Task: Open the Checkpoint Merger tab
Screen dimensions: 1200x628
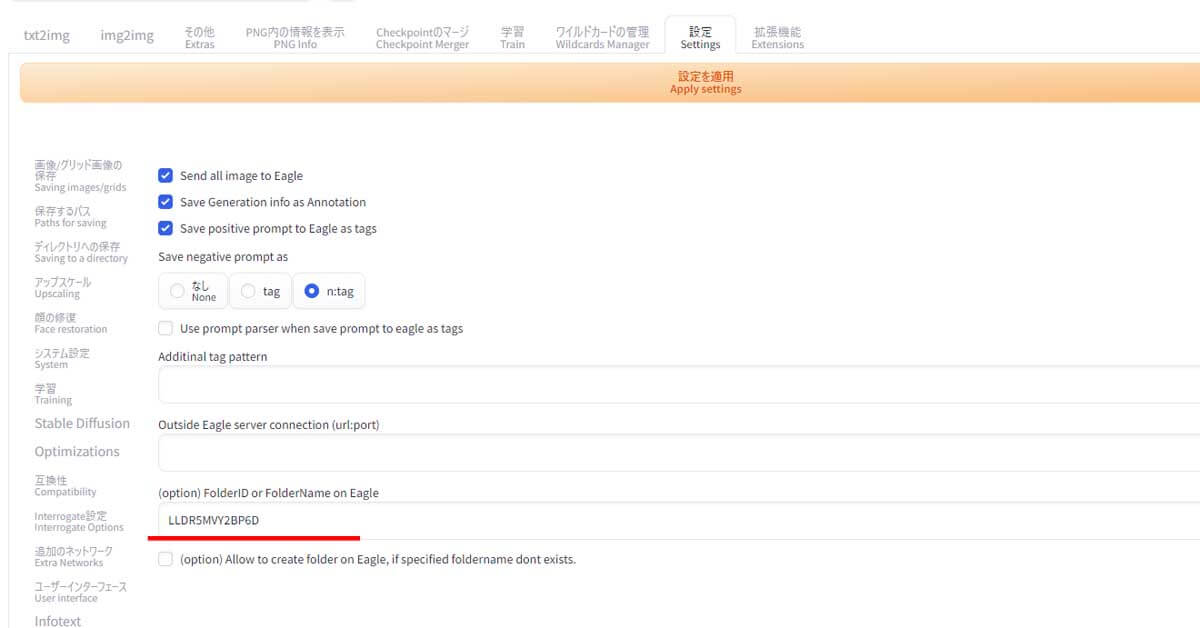Action: (x=422, y=38)
